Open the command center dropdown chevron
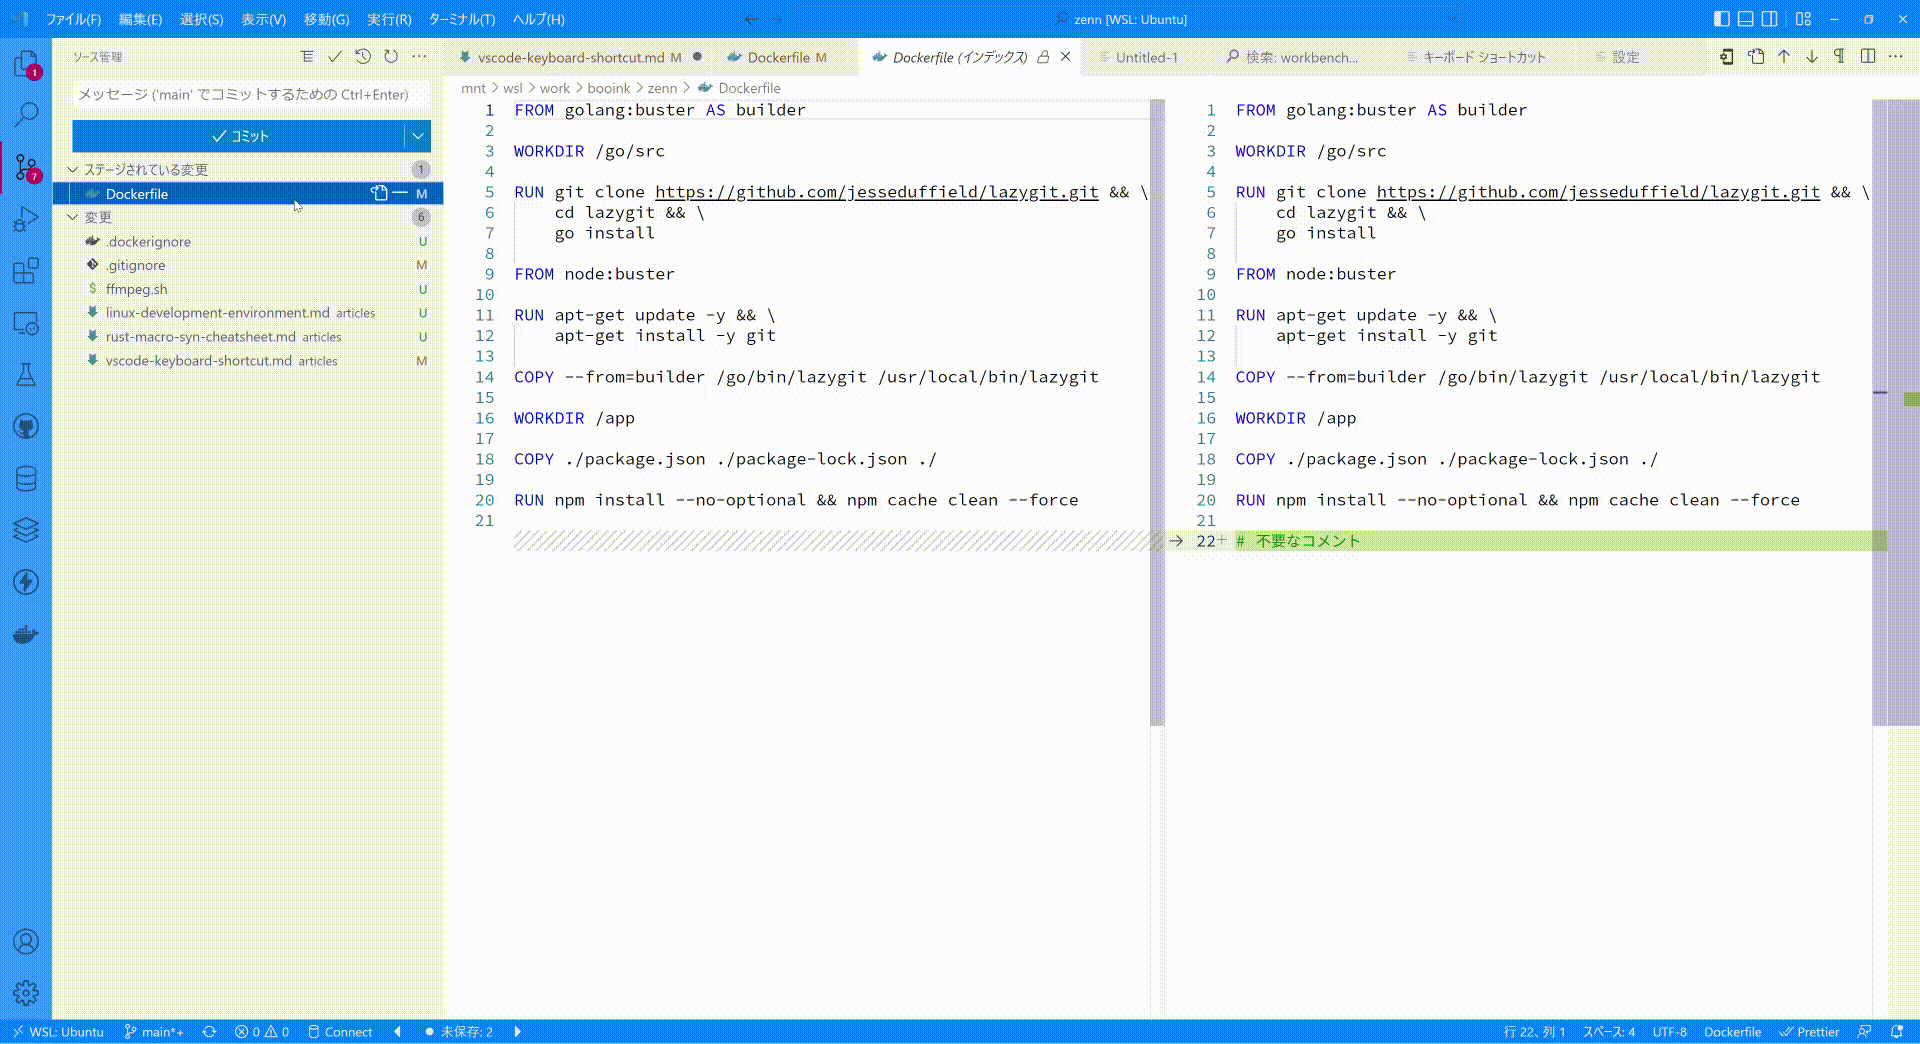 (x=1452, y=19)
